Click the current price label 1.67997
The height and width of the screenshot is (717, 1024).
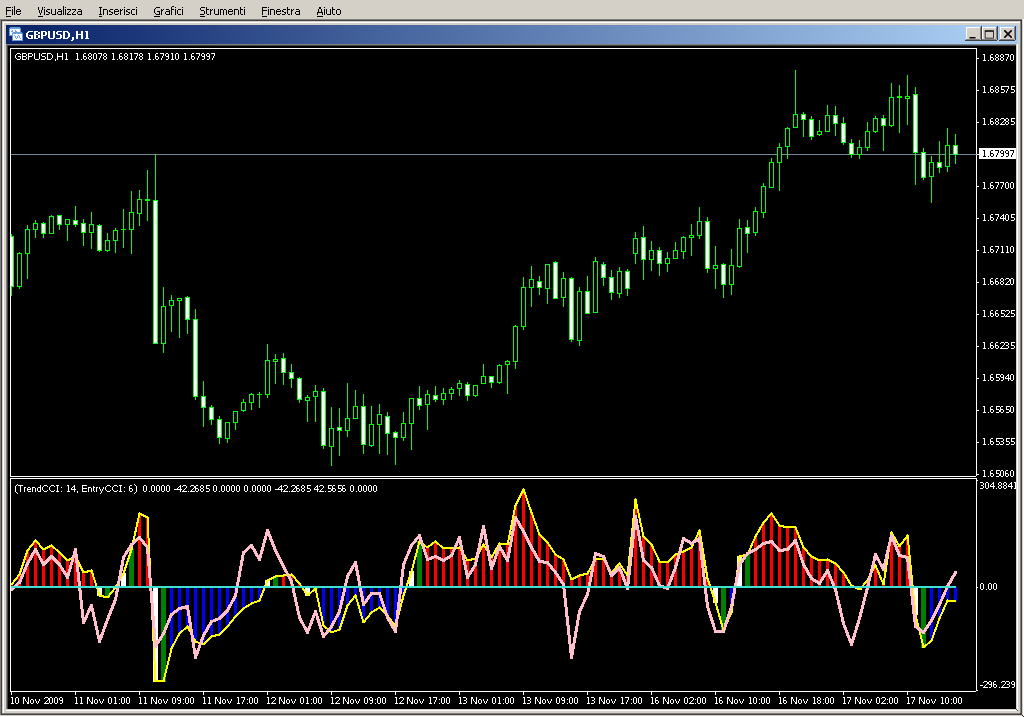click(x=998, y=154)
